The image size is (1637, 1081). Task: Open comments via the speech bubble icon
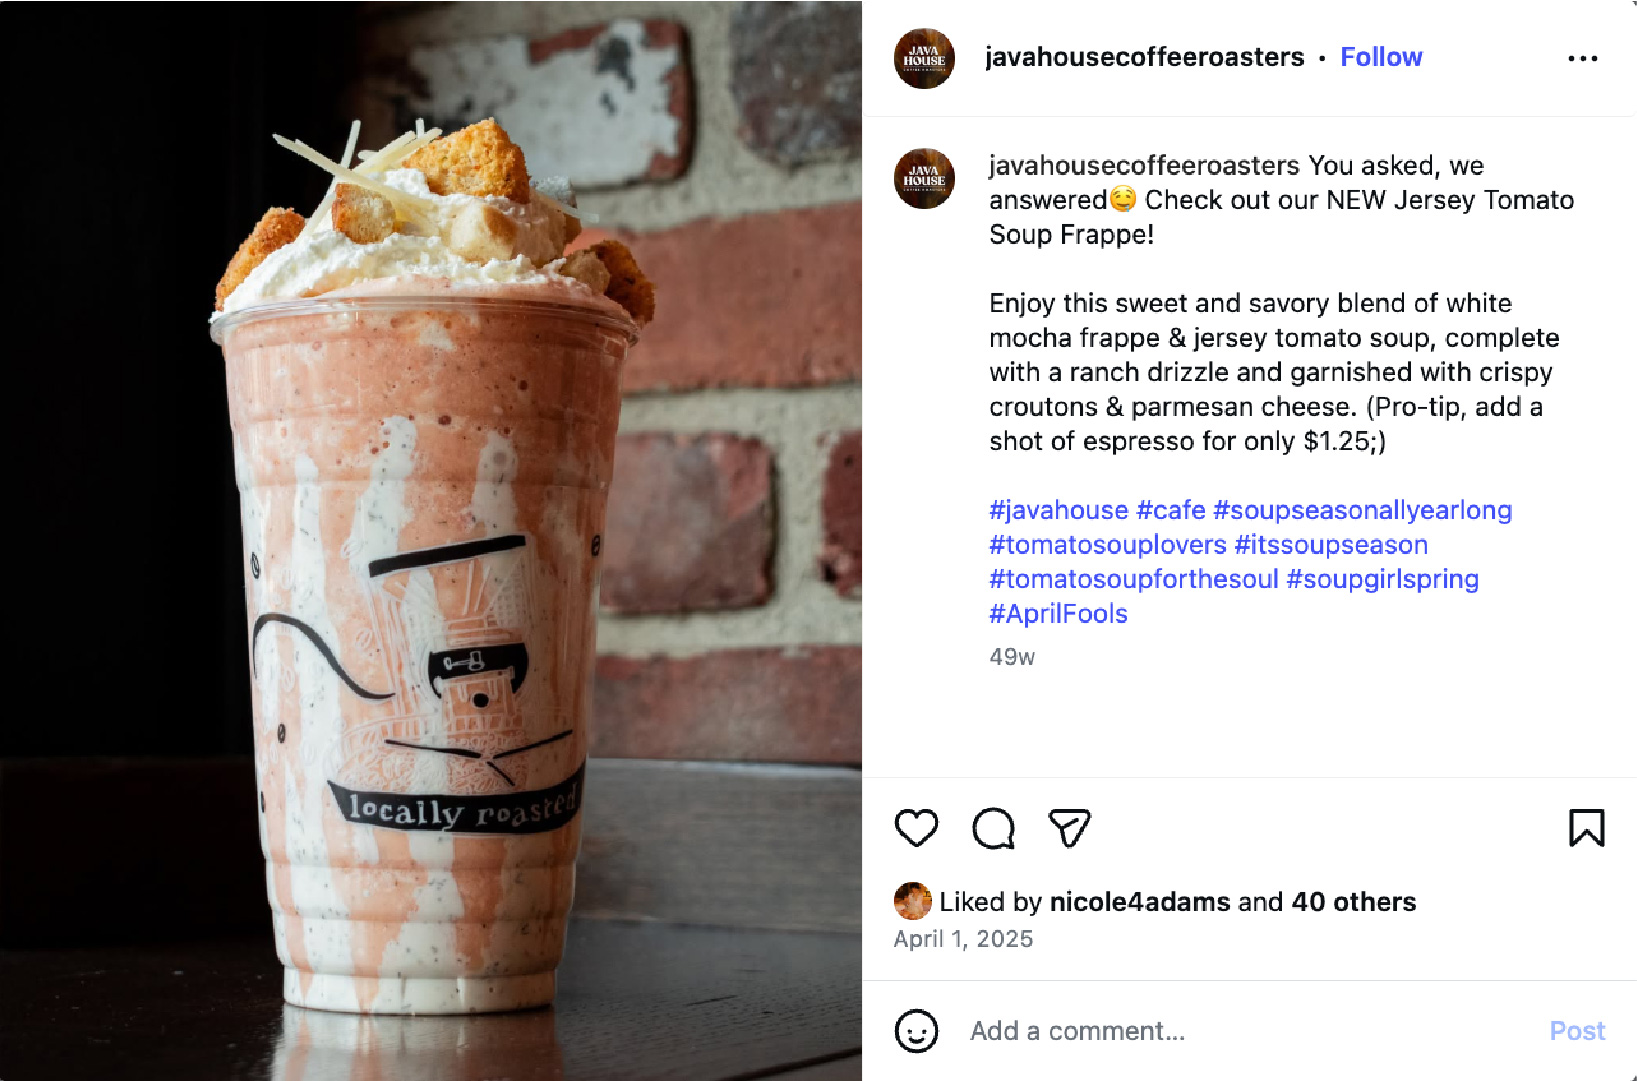[x=993, y=829]
